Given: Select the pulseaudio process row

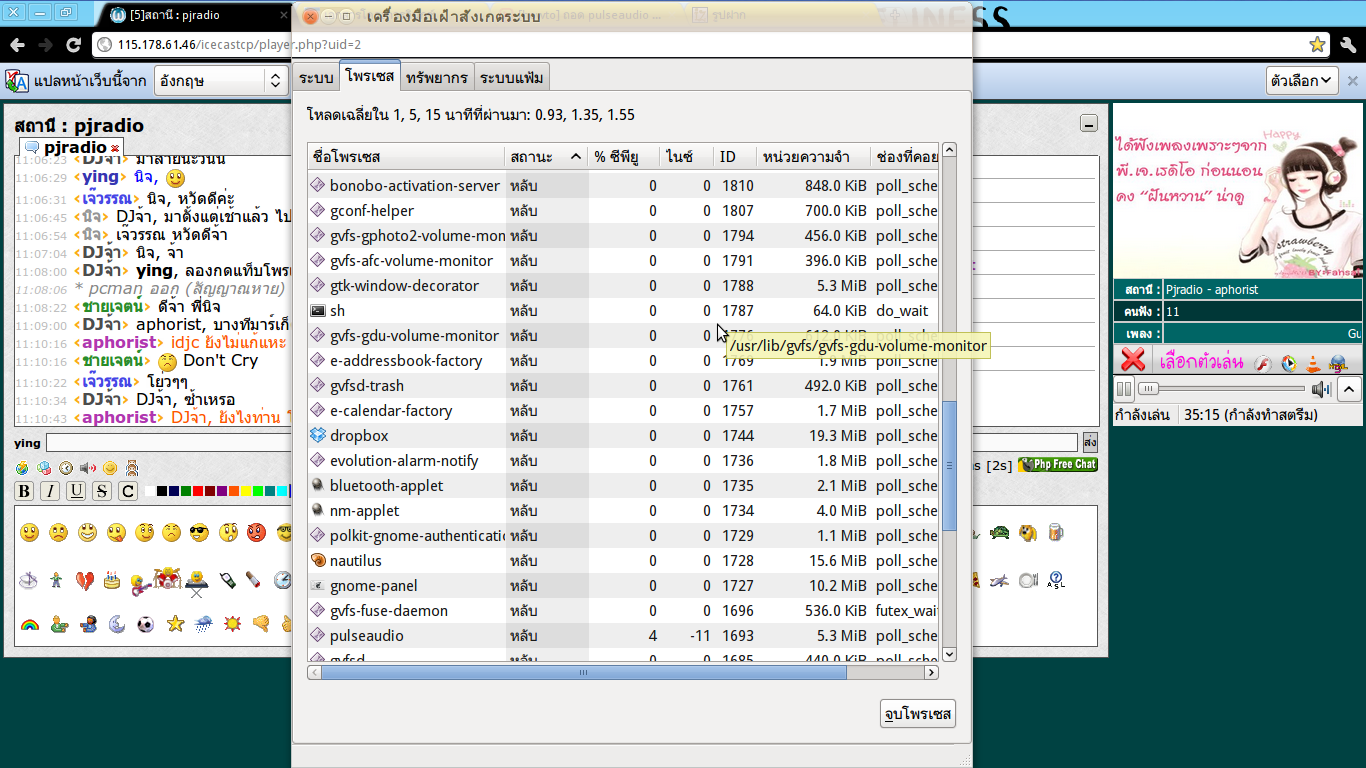Looking at the screenshot, I should (x=623, y=636).
